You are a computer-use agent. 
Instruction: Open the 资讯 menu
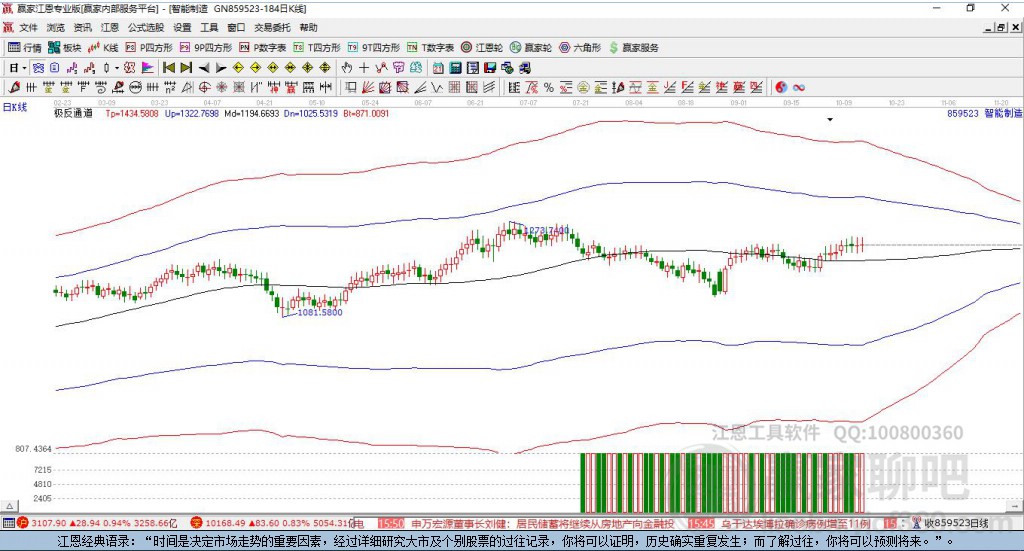pyautogui.click(x=82, y=27)
